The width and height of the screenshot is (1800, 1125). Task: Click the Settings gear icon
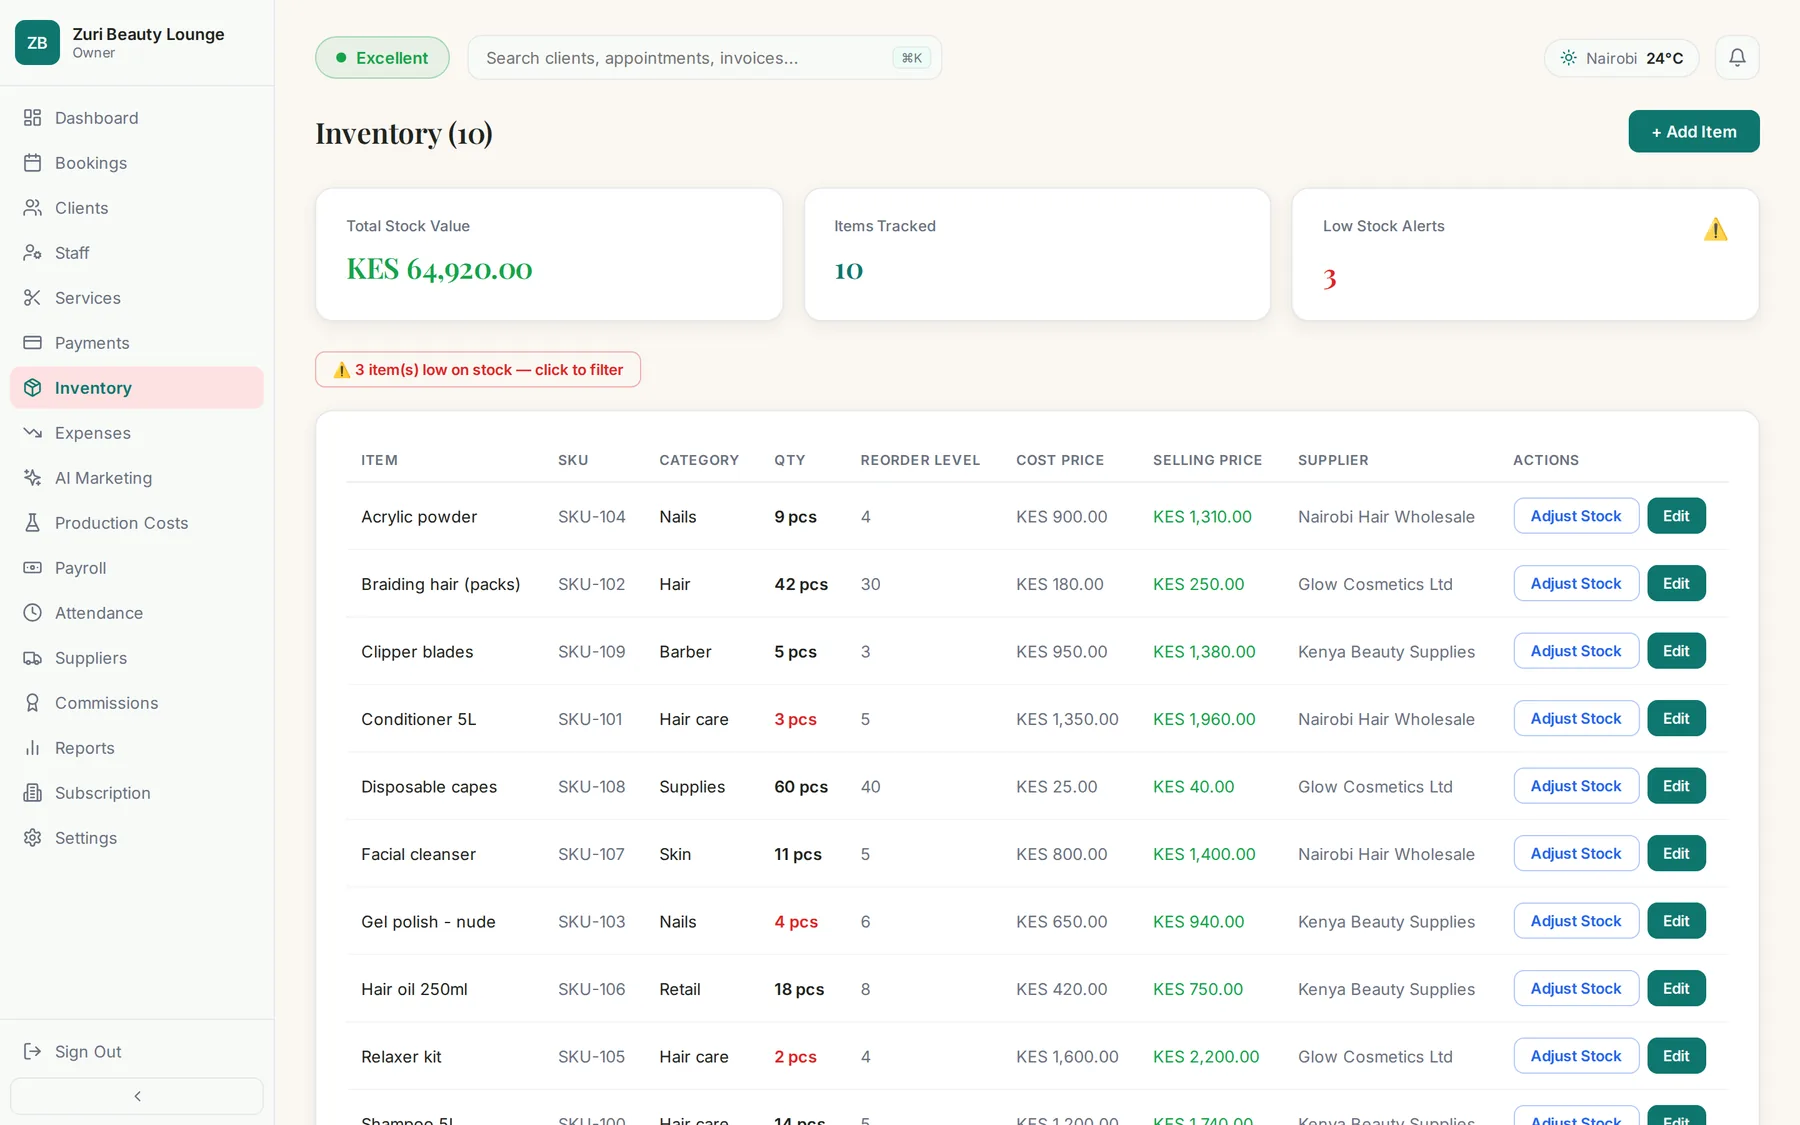[33, 838]
